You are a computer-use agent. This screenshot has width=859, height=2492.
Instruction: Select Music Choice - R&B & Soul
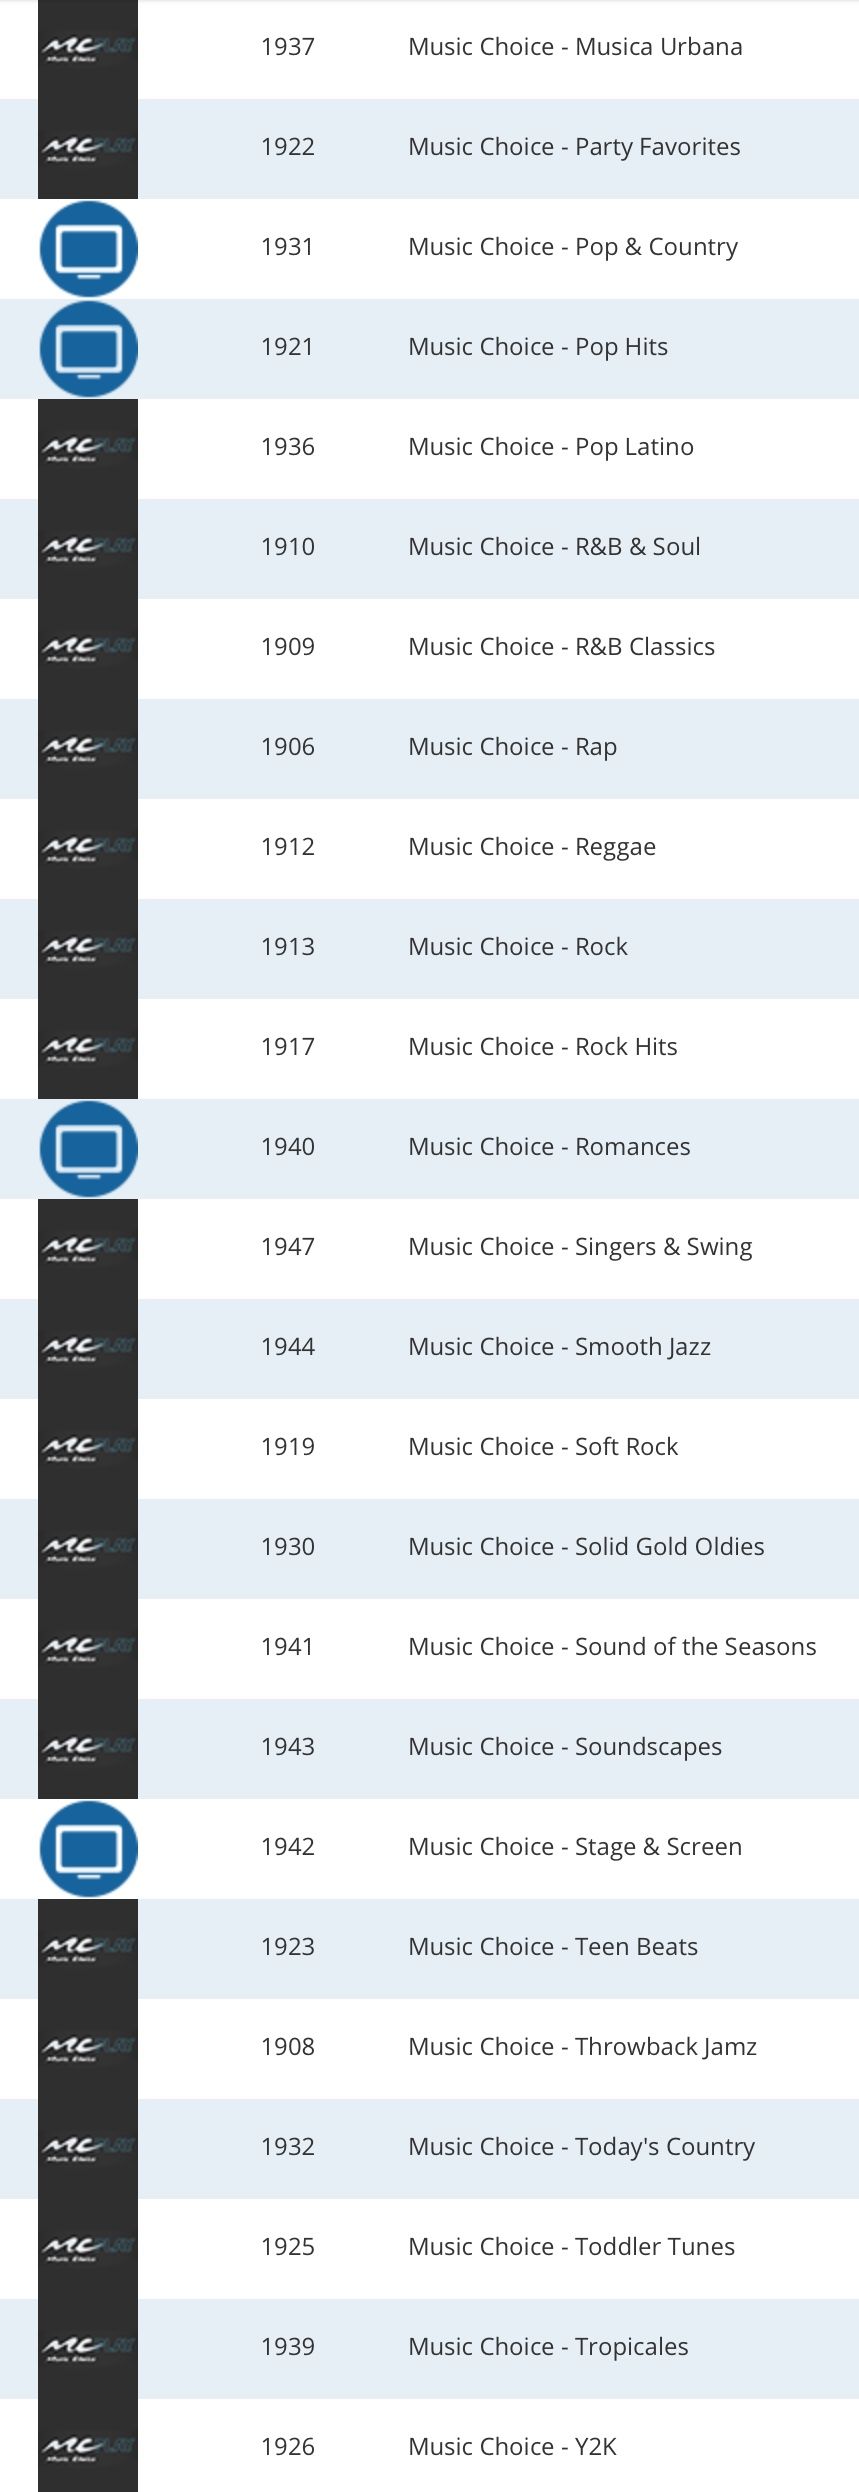pos(554,547)
